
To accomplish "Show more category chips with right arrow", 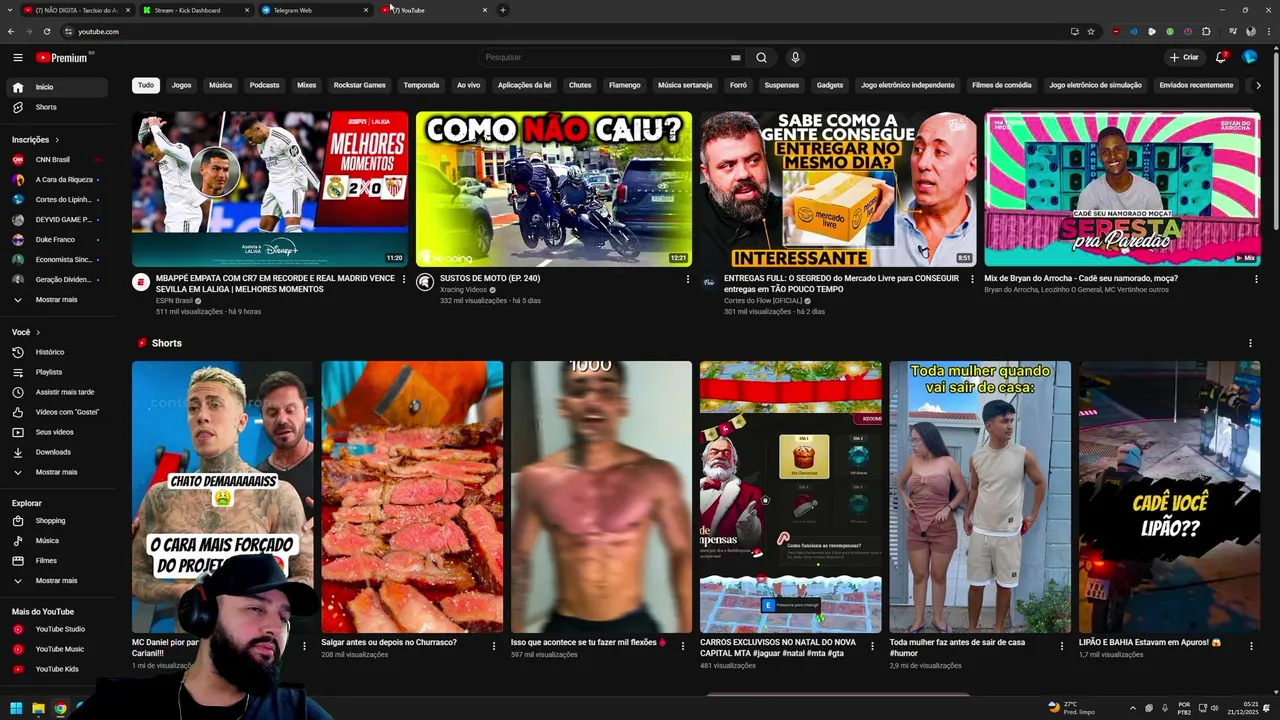I will pyautogui.click(x=1258, y=85).
